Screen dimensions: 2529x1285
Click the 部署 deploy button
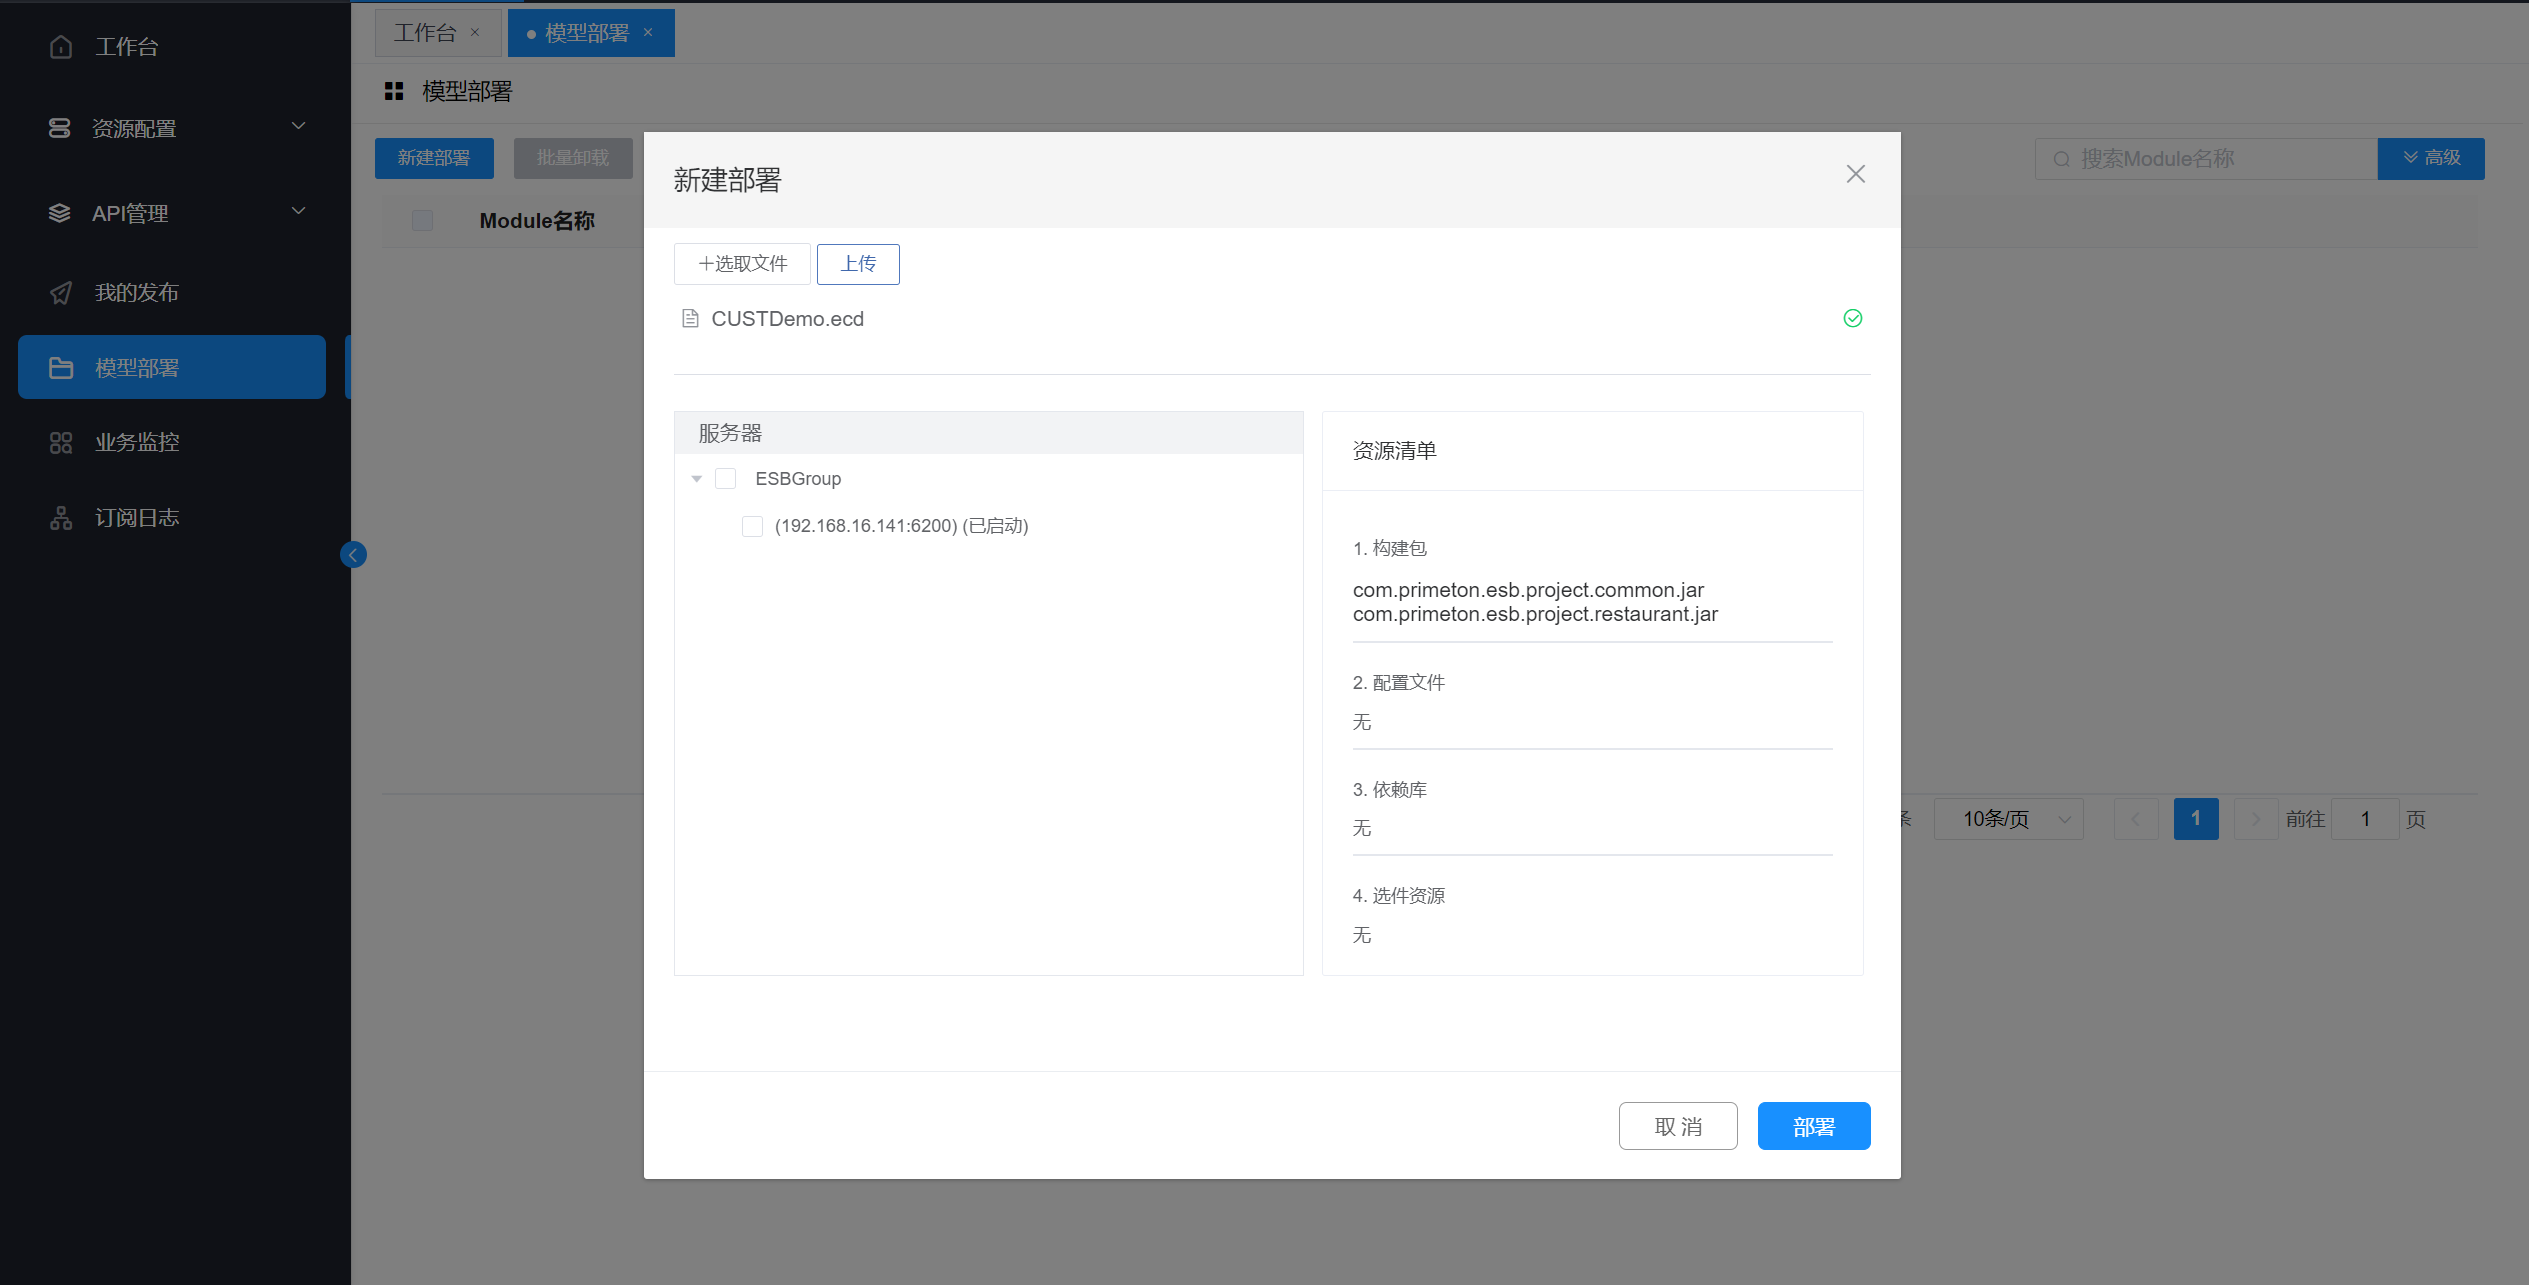[x=1813, y=1126]
